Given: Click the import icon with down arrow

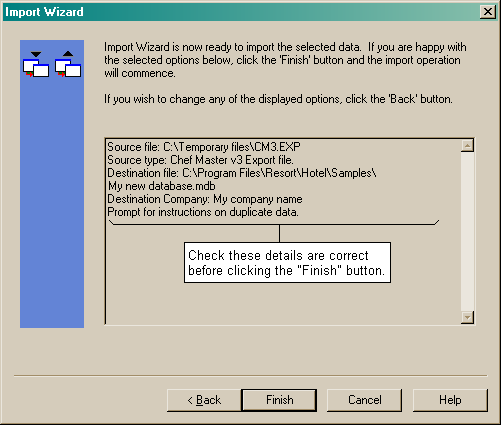Looking at the screenshot, I should (x=36, y=64).
